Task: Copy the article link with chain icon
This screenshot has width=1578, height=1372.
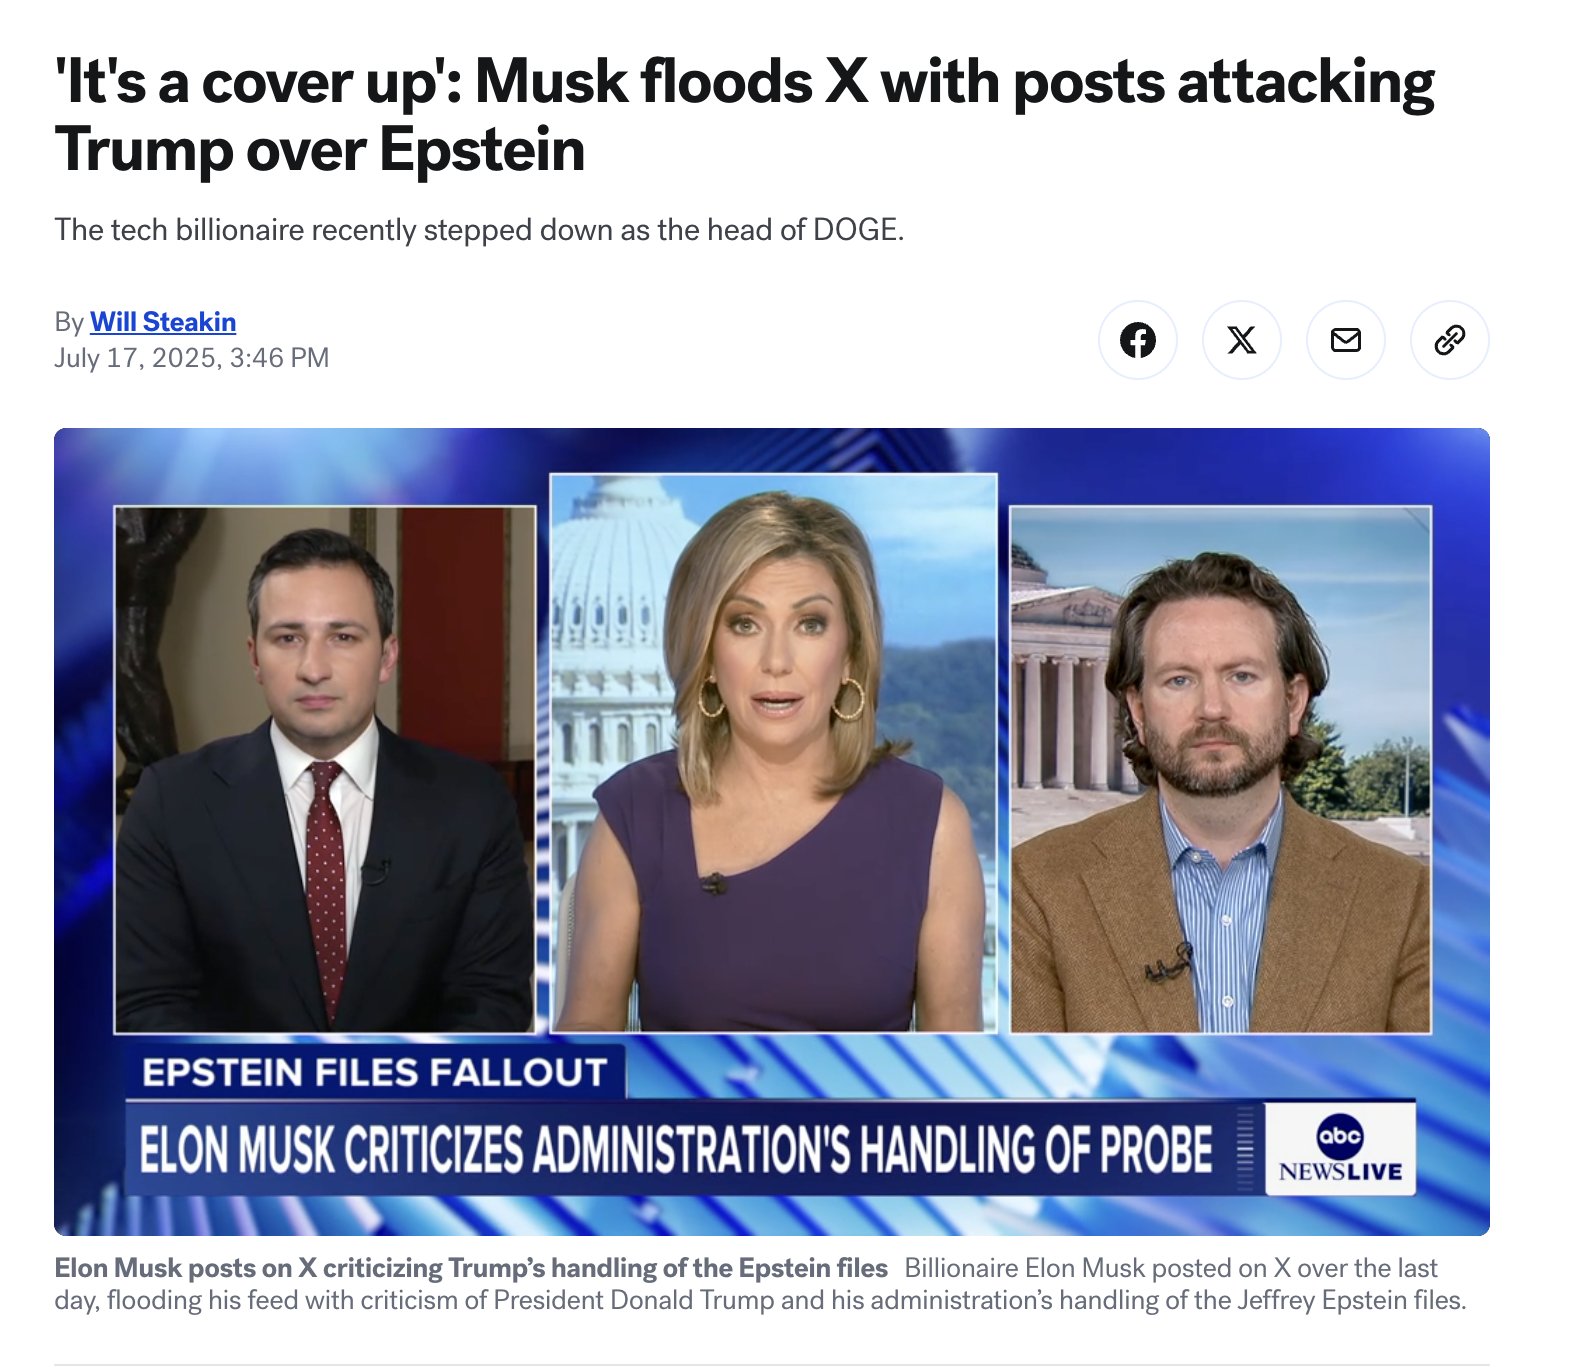Action: tap(1449, 340)
